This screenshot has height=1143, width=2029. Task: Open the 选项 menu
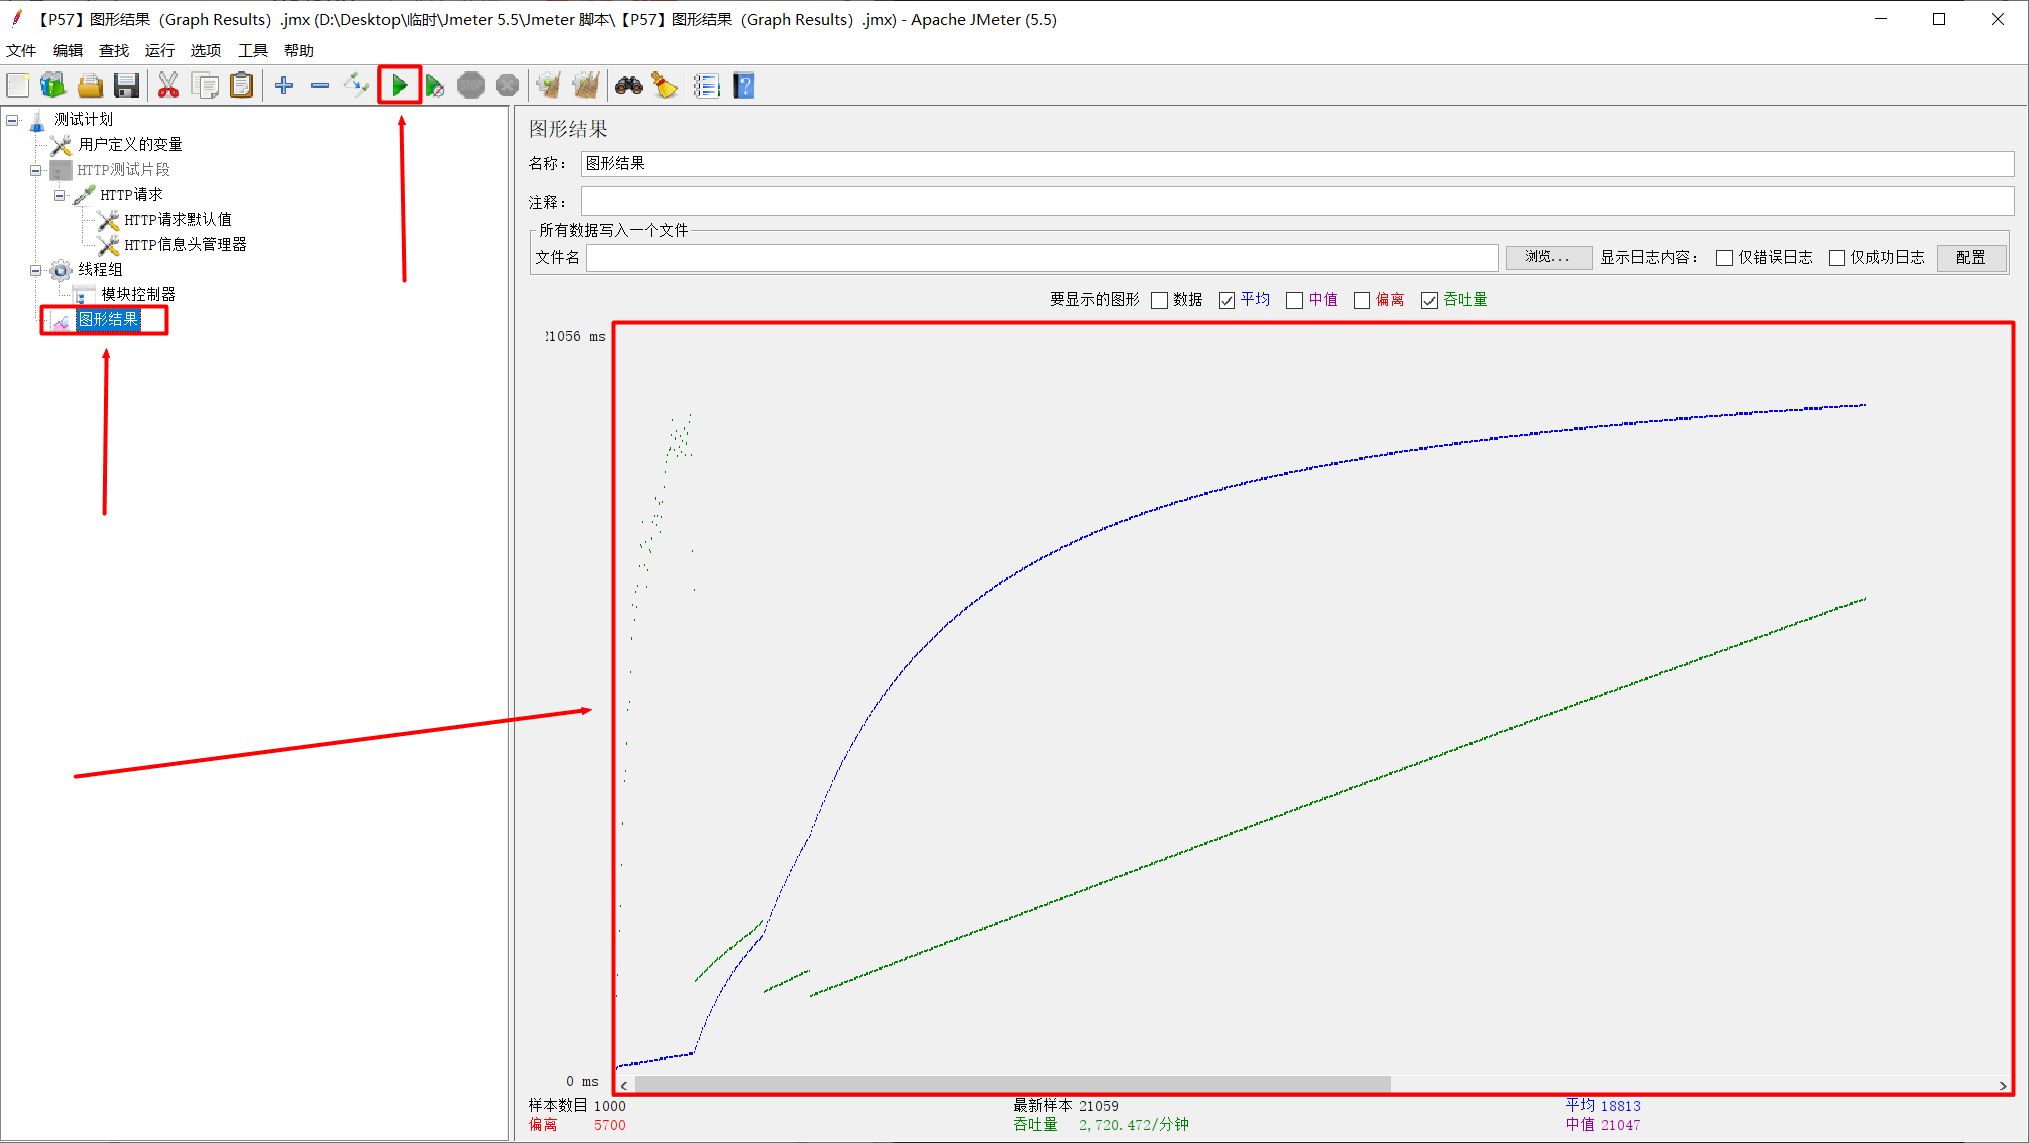206,51
